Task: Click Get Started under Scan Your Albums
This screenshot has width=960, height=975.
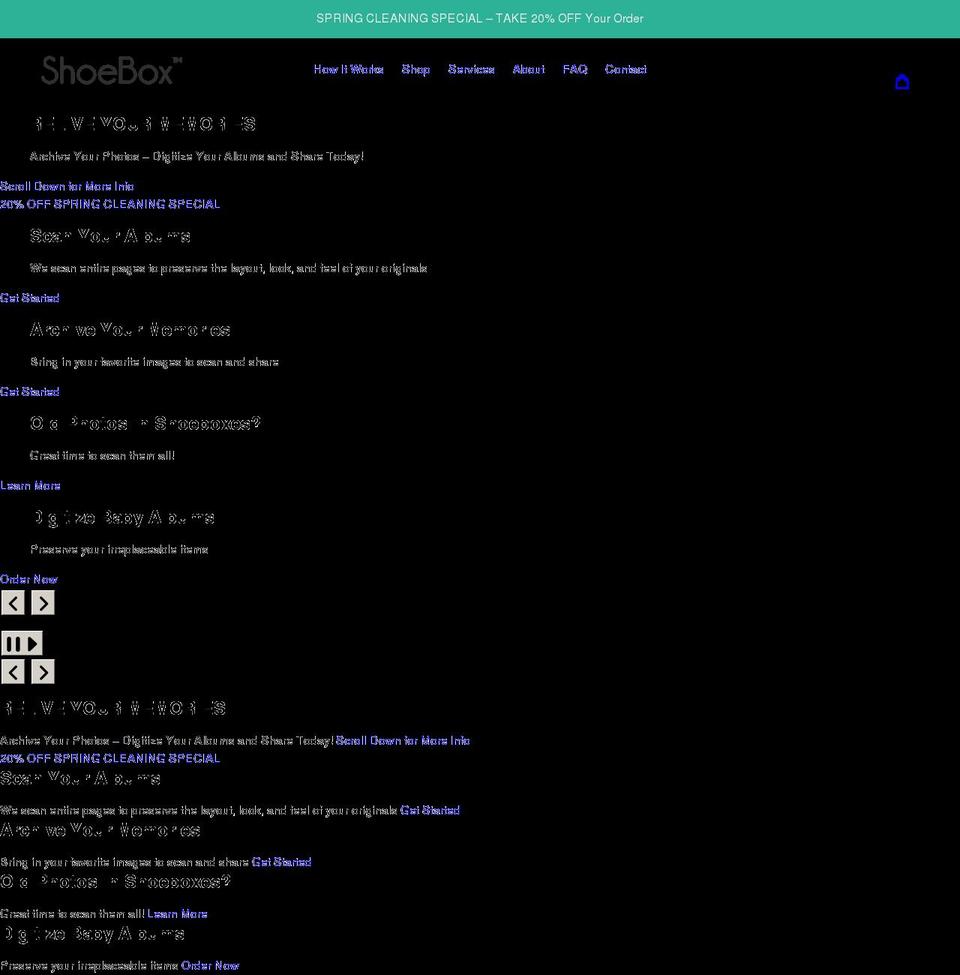Action: click(x=29, y=298)
